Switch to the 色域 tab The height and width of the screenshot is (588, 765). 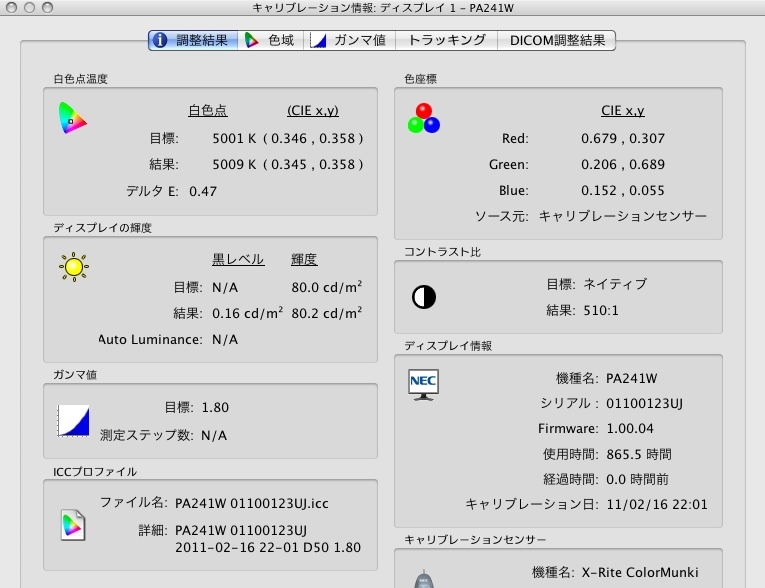[x=270, y=40]
